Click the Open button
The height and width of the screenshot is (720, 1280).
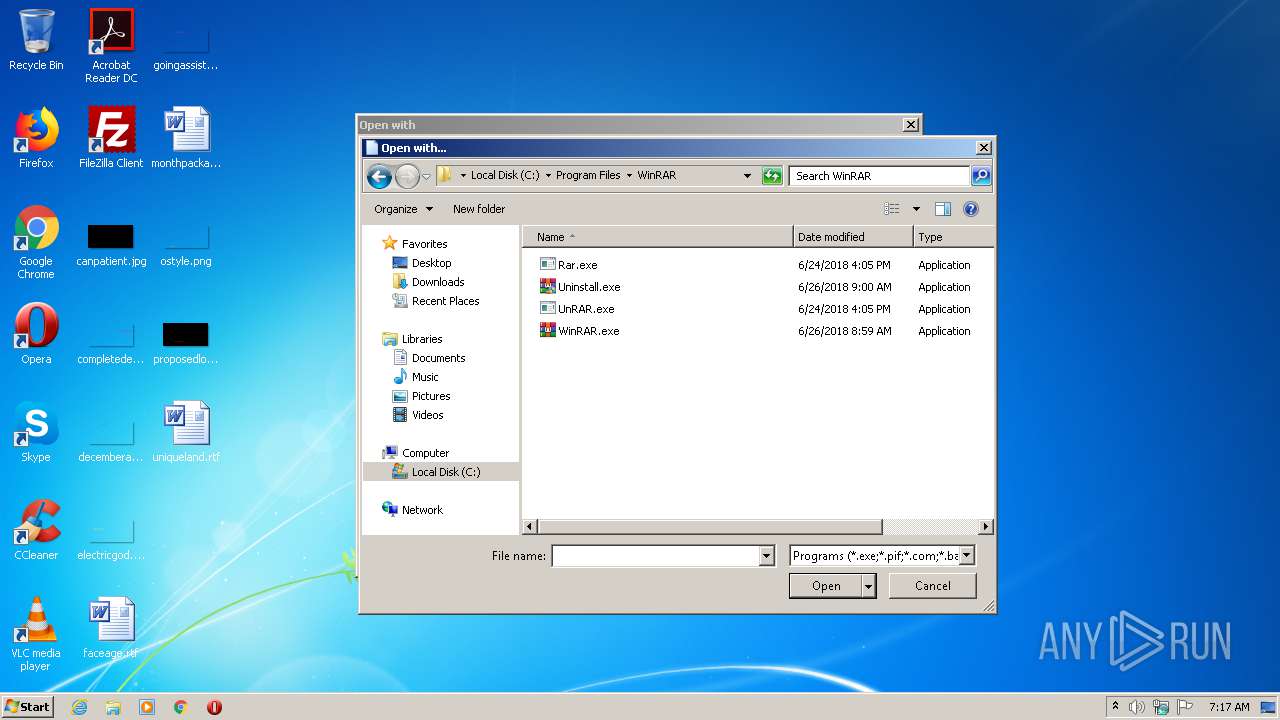(825, 586)
